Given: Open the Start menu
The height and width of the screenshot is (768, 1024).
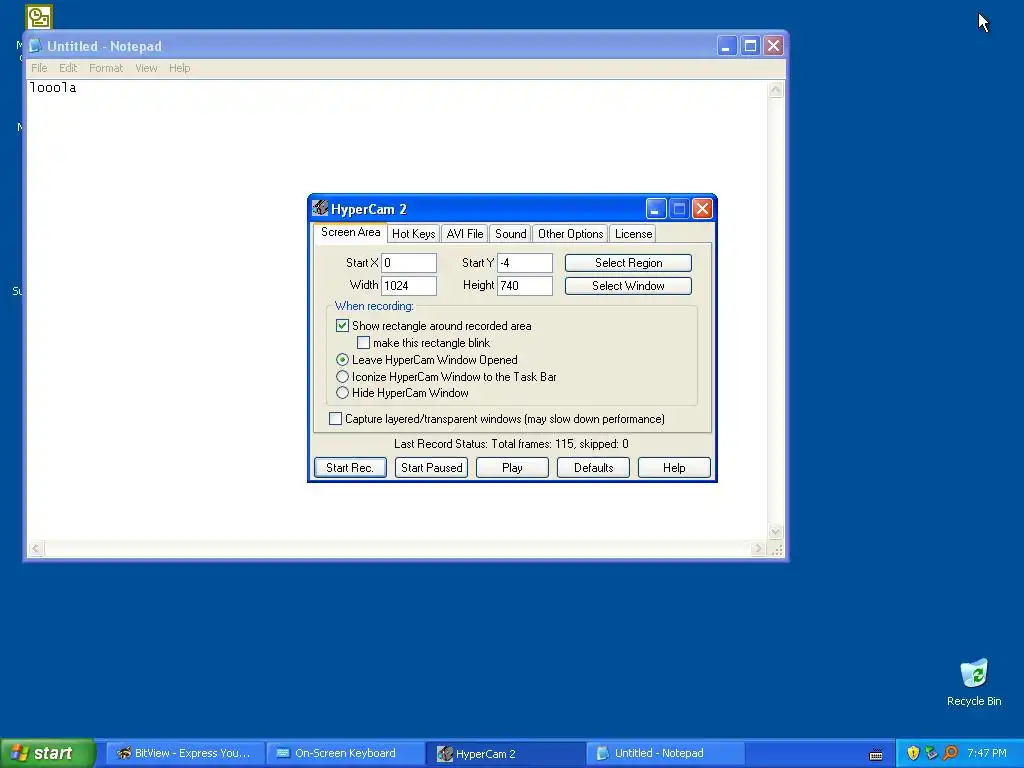Looking at the screenshot, I should (x=48, y=753).
